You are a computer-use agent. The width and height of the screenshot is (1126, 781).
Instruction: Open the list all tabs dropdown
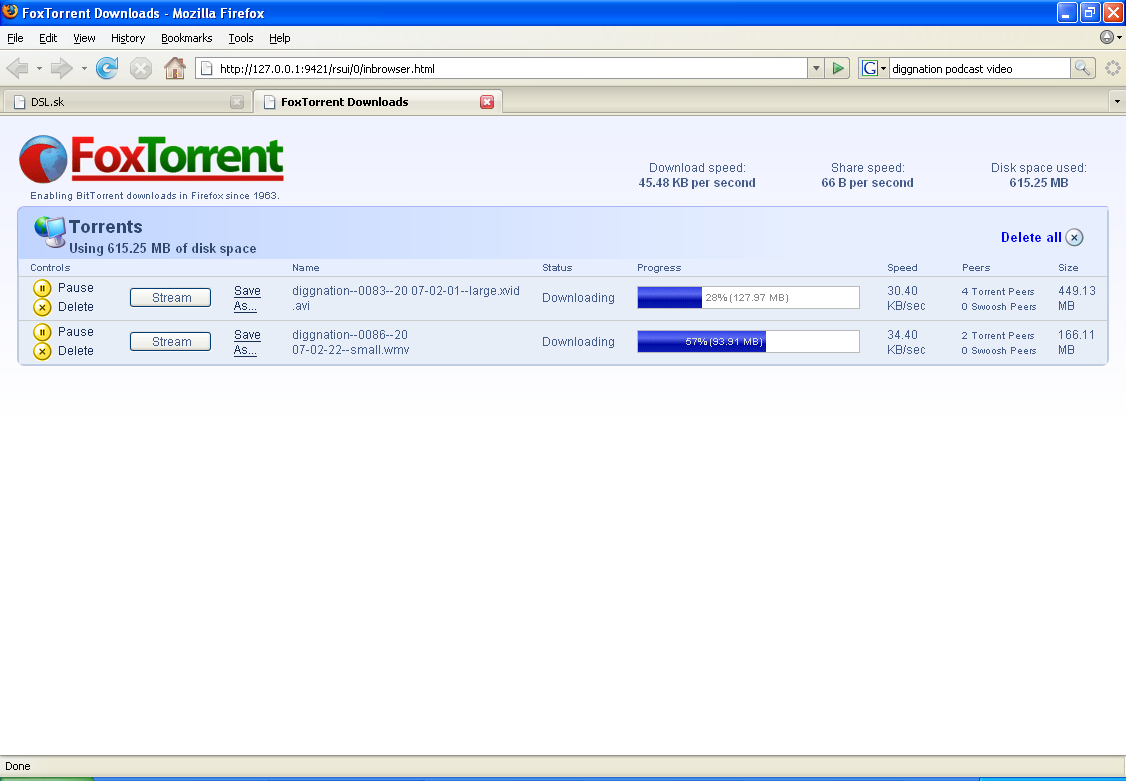click(1117, 102)
